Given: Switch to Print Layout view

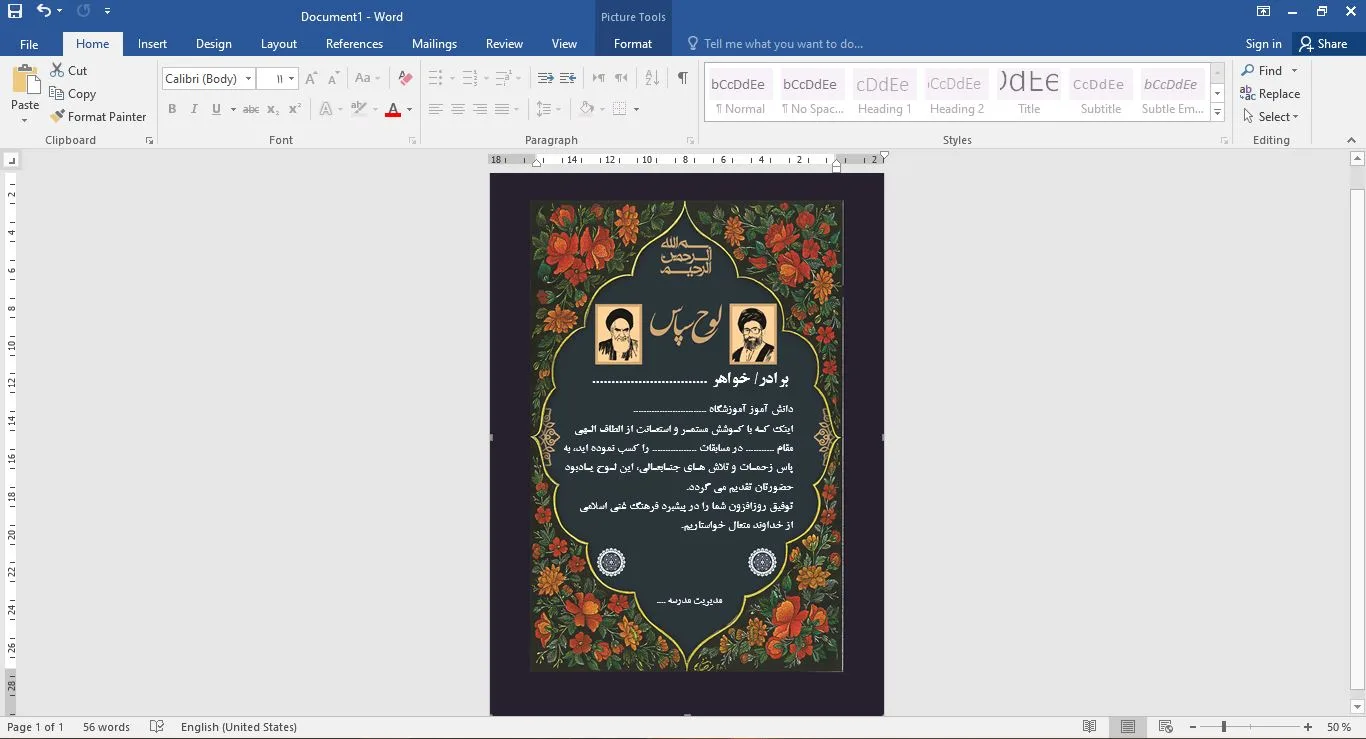Looking at the screenshot, I should pos(1128,727).
